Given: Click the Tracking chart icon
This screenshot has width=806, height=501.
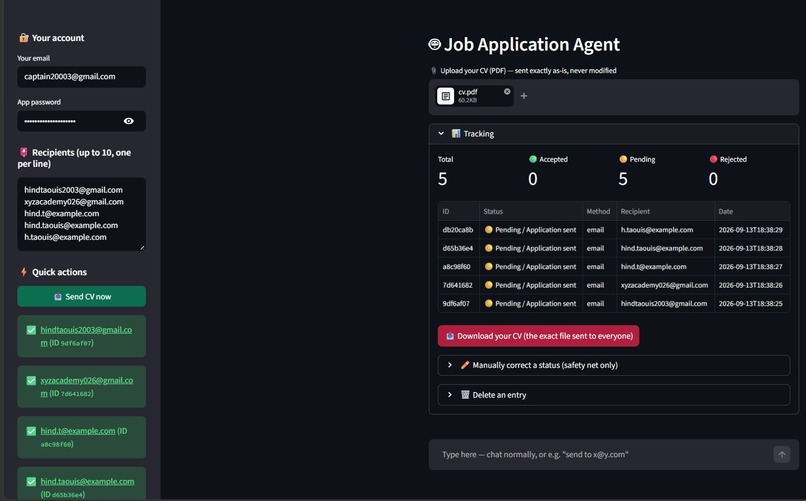Looking at the screenshot, I should [x=456, y=134].
